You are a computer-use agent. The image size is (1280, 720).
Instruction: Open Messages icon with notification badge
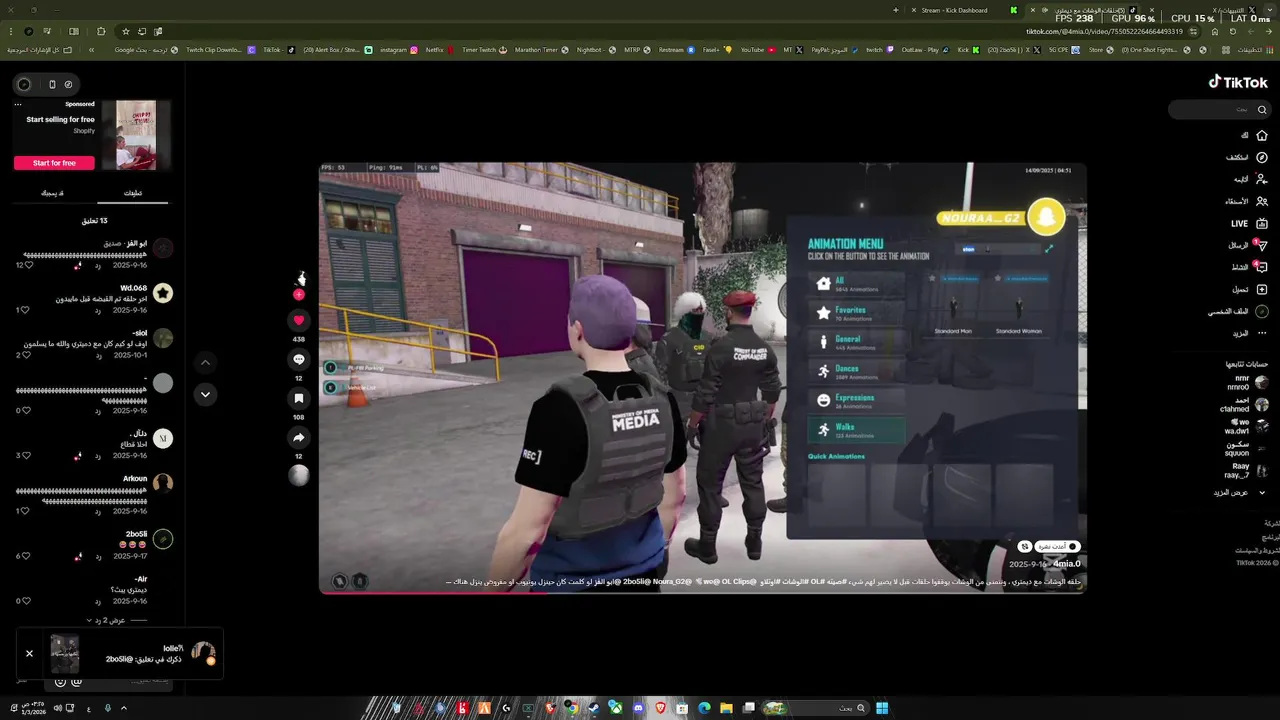(1262, 245)
